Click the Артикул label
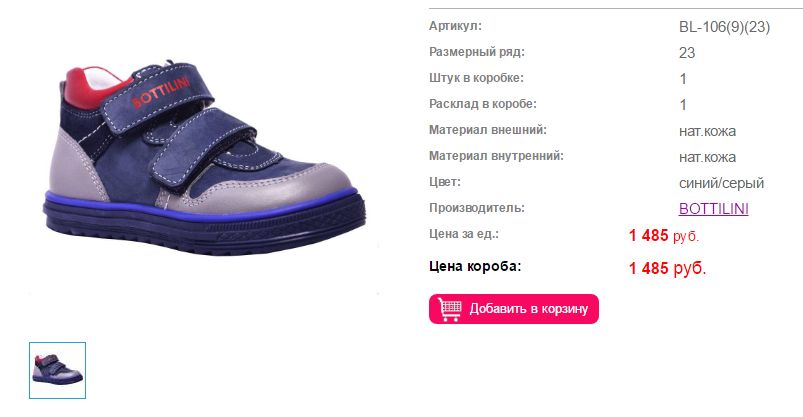The image size is (803, 417). pyautogui.click(x=455, y=26)
